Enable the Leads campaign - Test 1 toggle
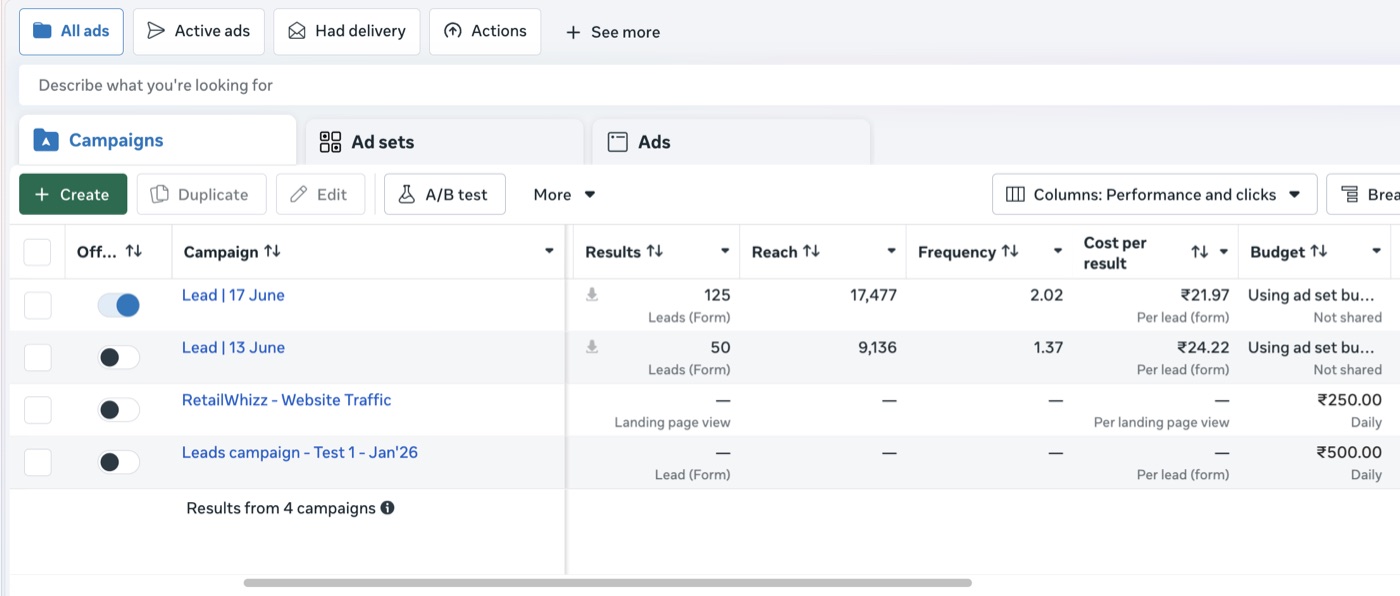Image resolution: width=1400 pixels, height=596 pixels. point(118,462)
